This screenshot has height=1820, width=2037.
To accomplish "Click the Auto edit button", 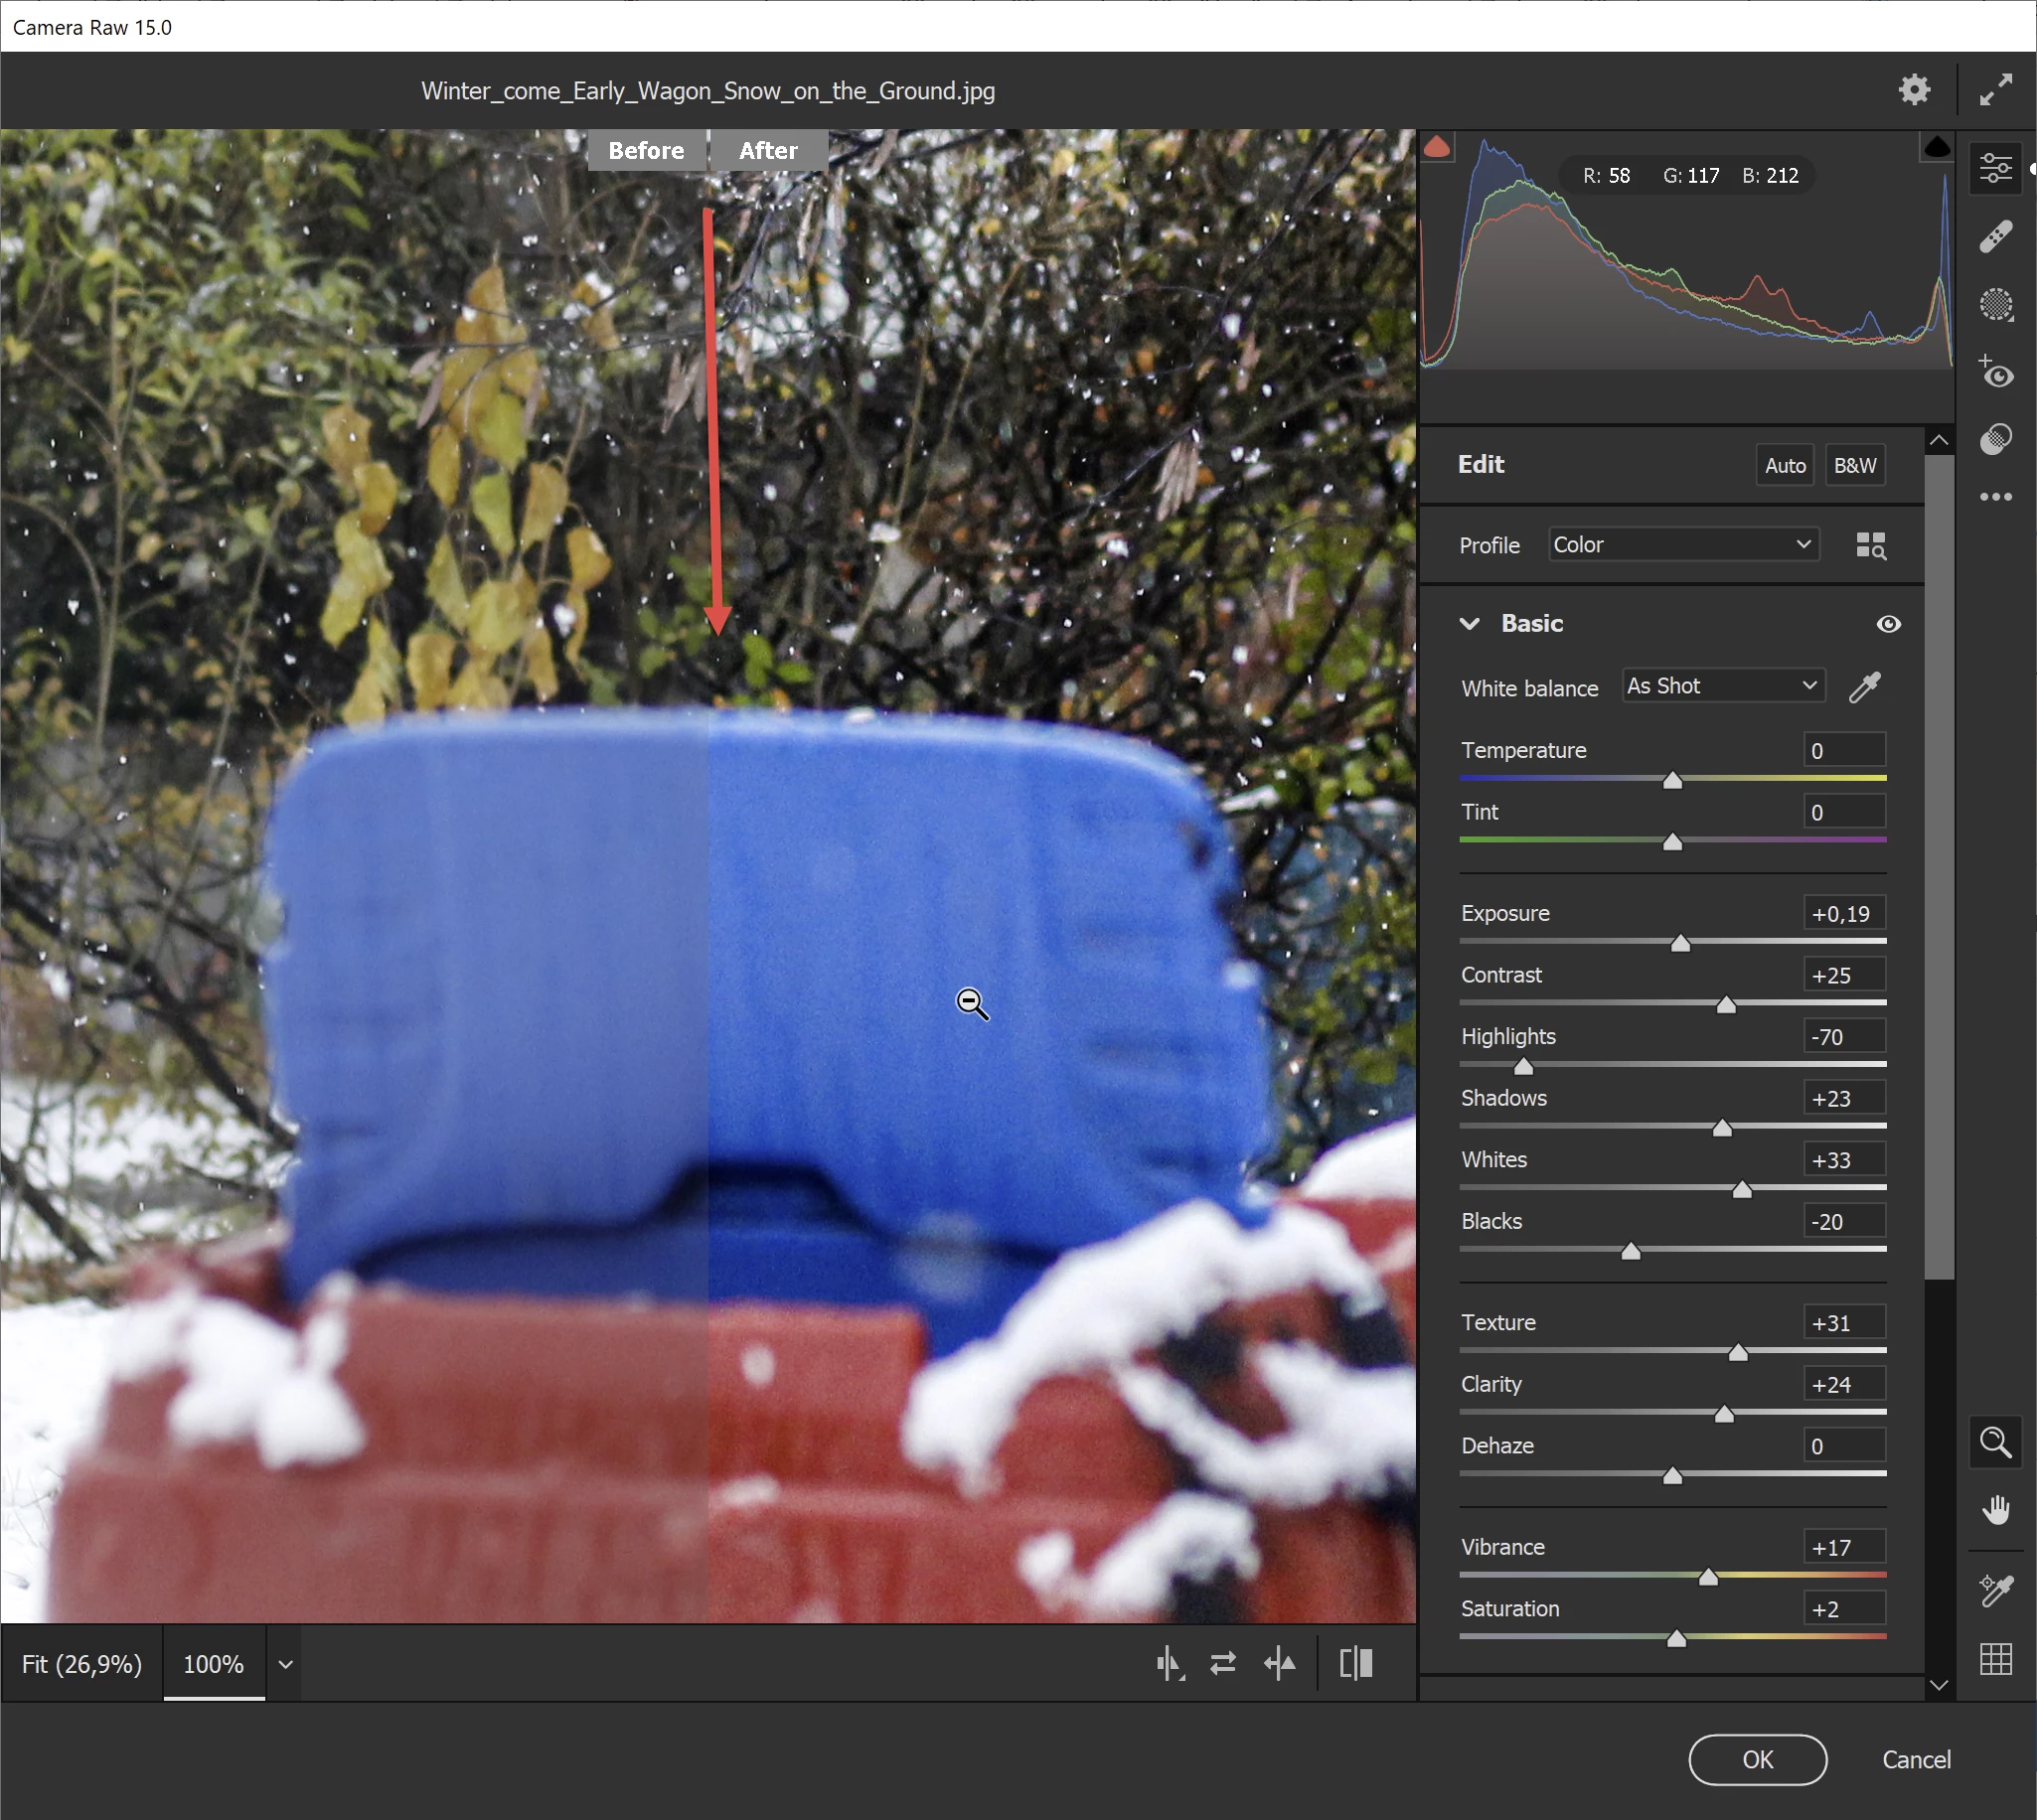I will click(1784, 465).
